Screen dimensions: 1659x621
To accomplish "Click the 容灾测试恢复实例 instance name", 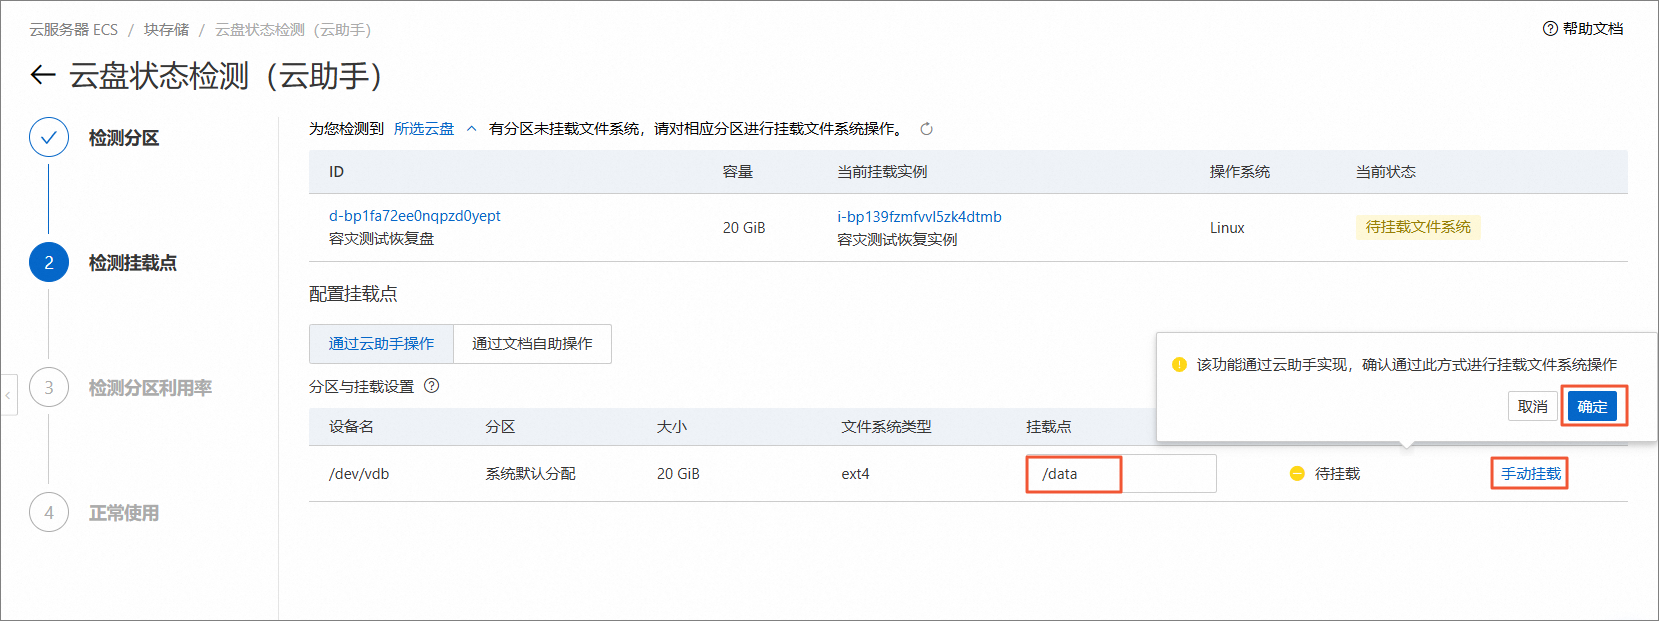I will 897,240.
